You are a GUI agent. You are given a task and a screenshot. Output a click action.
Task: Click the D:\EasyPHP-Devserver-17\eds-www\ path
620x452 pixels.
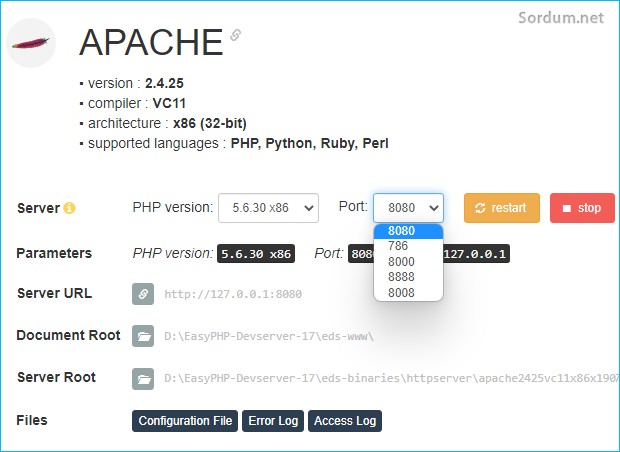click(x=269, y=337)
